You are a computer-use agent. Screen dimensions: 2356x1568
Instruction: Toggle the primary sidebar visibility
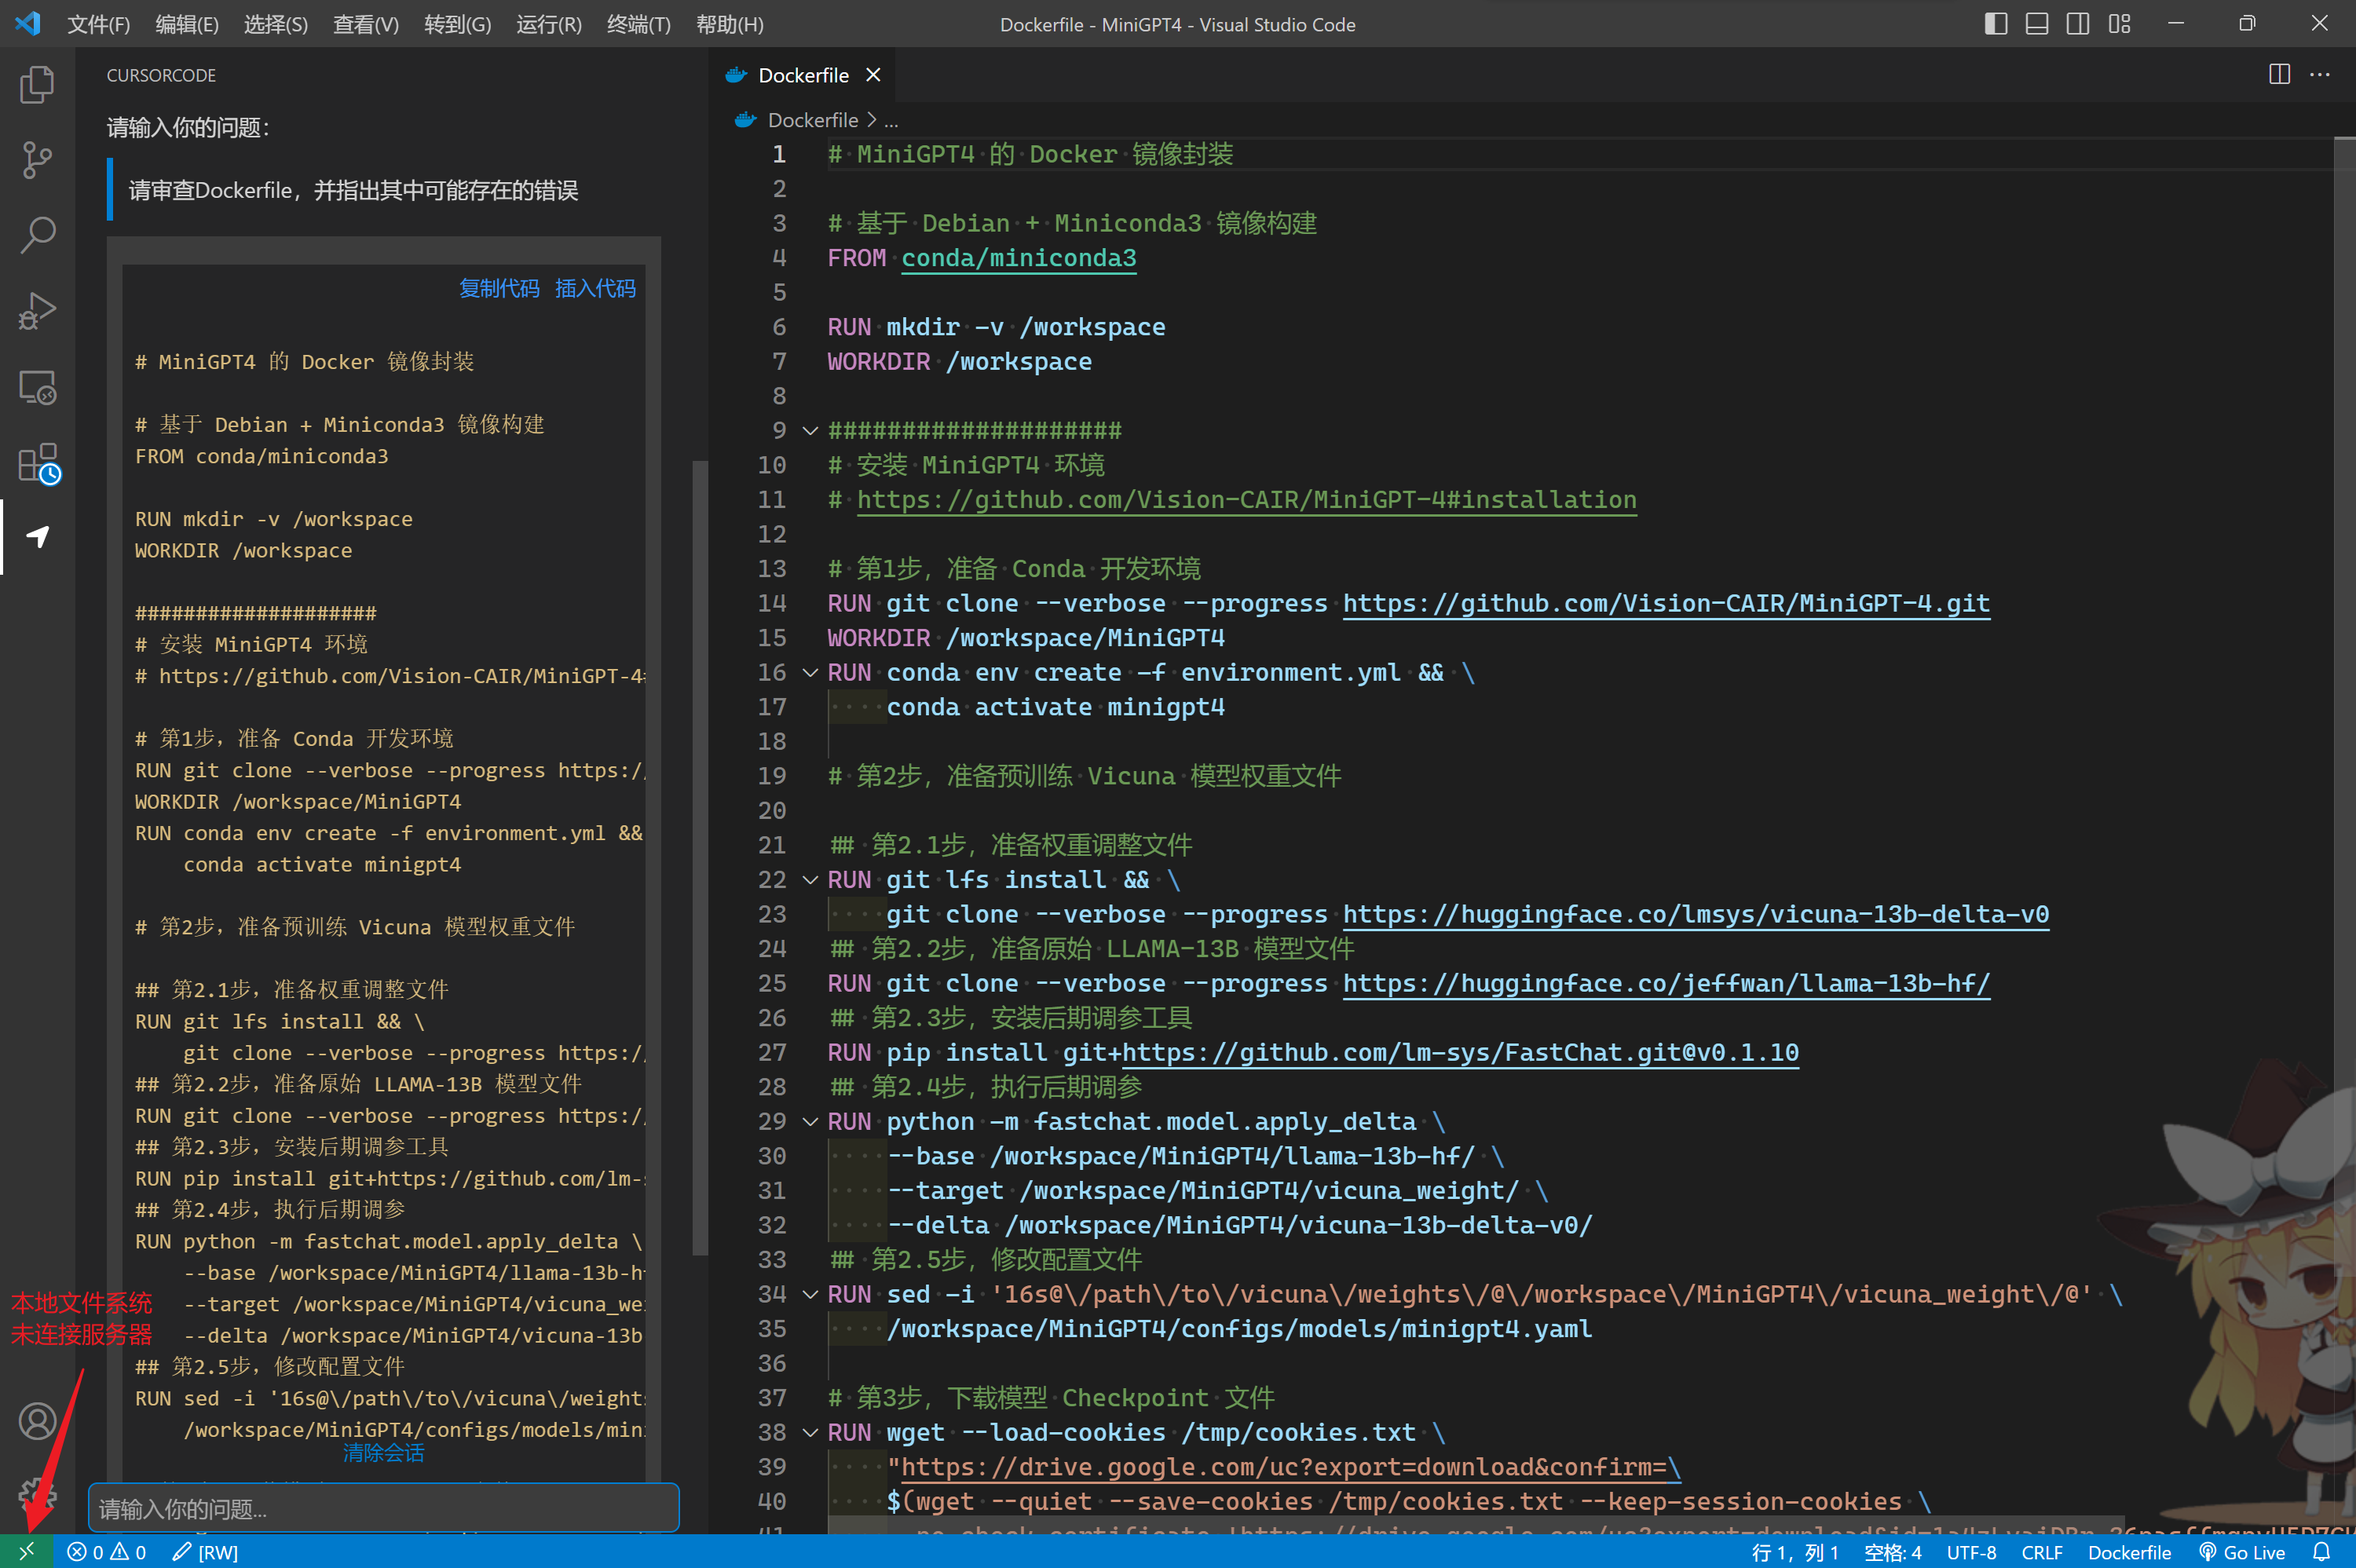pyautogui.click(x=1996, y=23)
